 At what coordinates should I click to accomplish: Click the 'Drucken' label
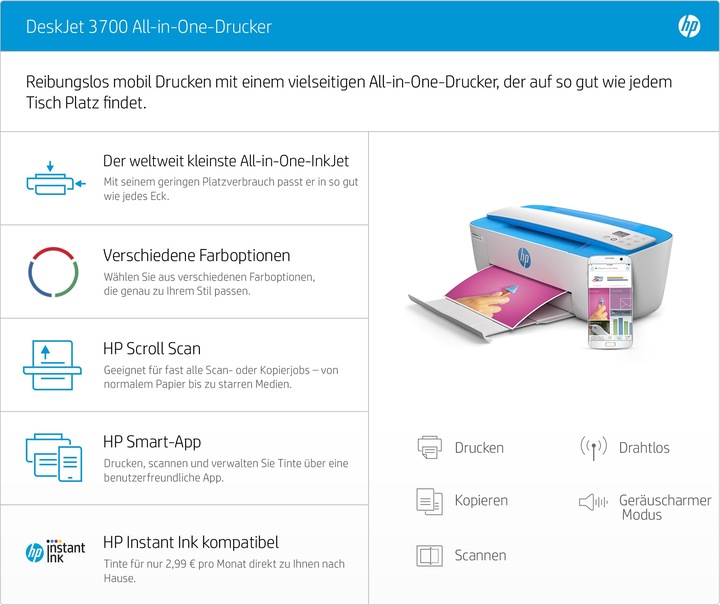[479, 448]
